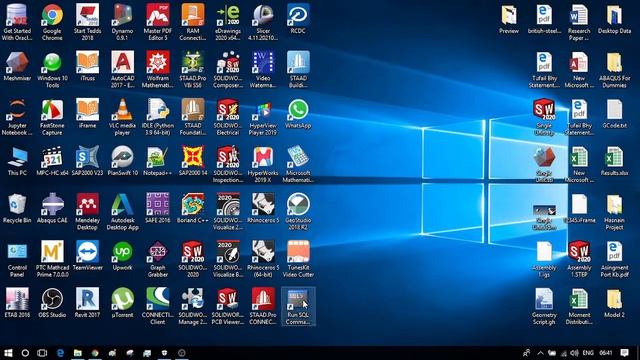
Task: Open Google Chrome desktop shortcut
Action: 52,22
